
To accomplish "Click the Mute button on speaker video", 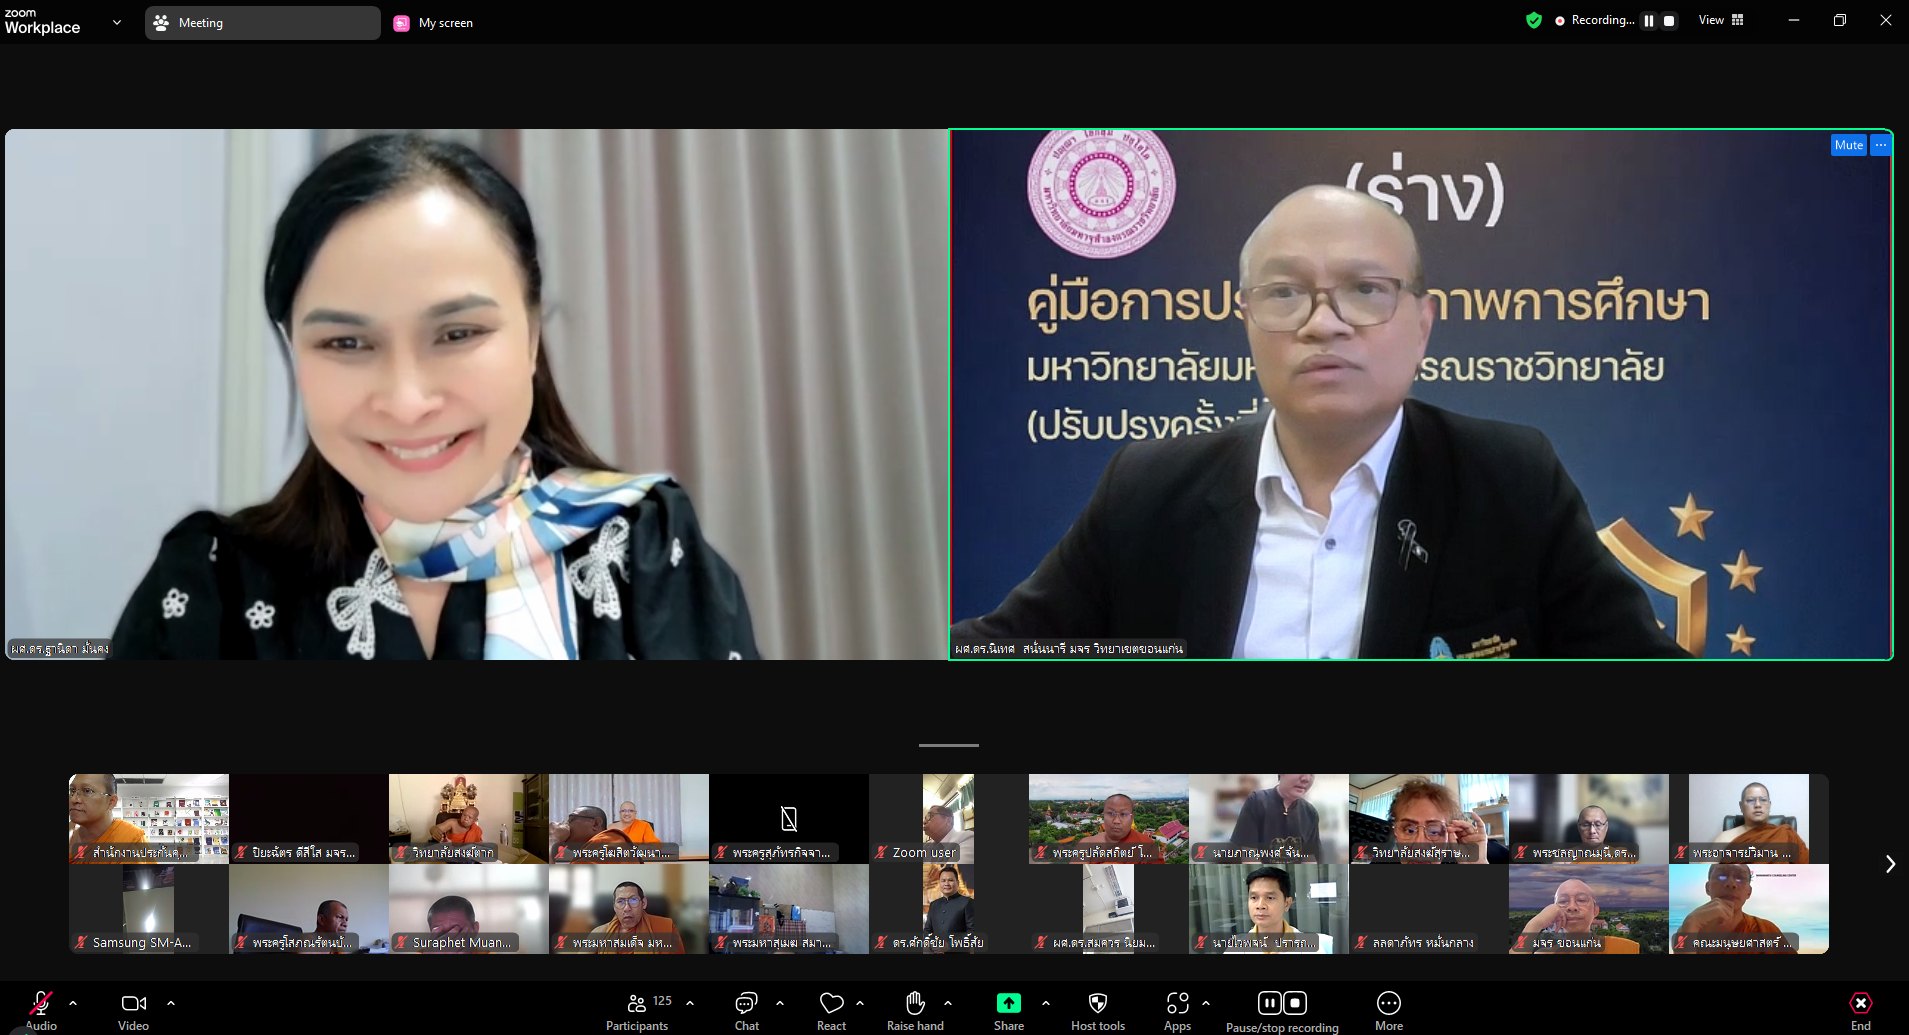I will point(1848,145).
